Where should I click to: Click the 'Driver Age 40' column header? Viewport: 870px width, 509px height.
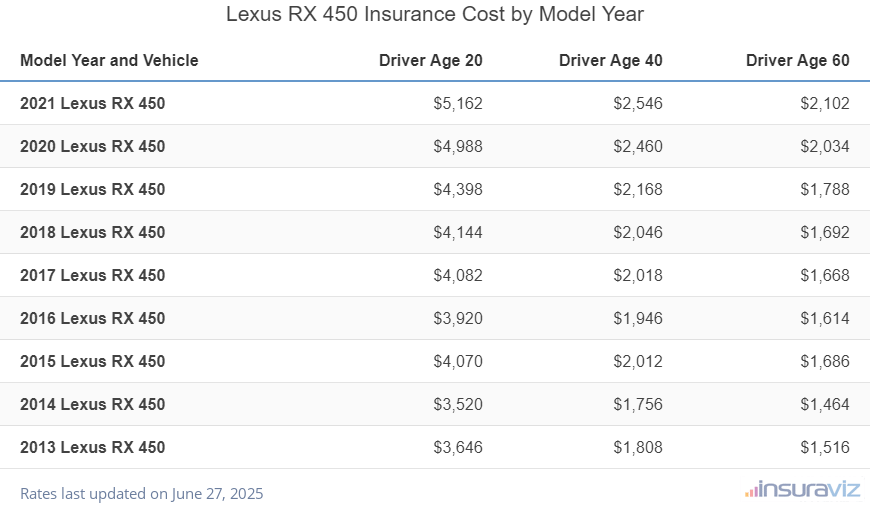(610, 60)
